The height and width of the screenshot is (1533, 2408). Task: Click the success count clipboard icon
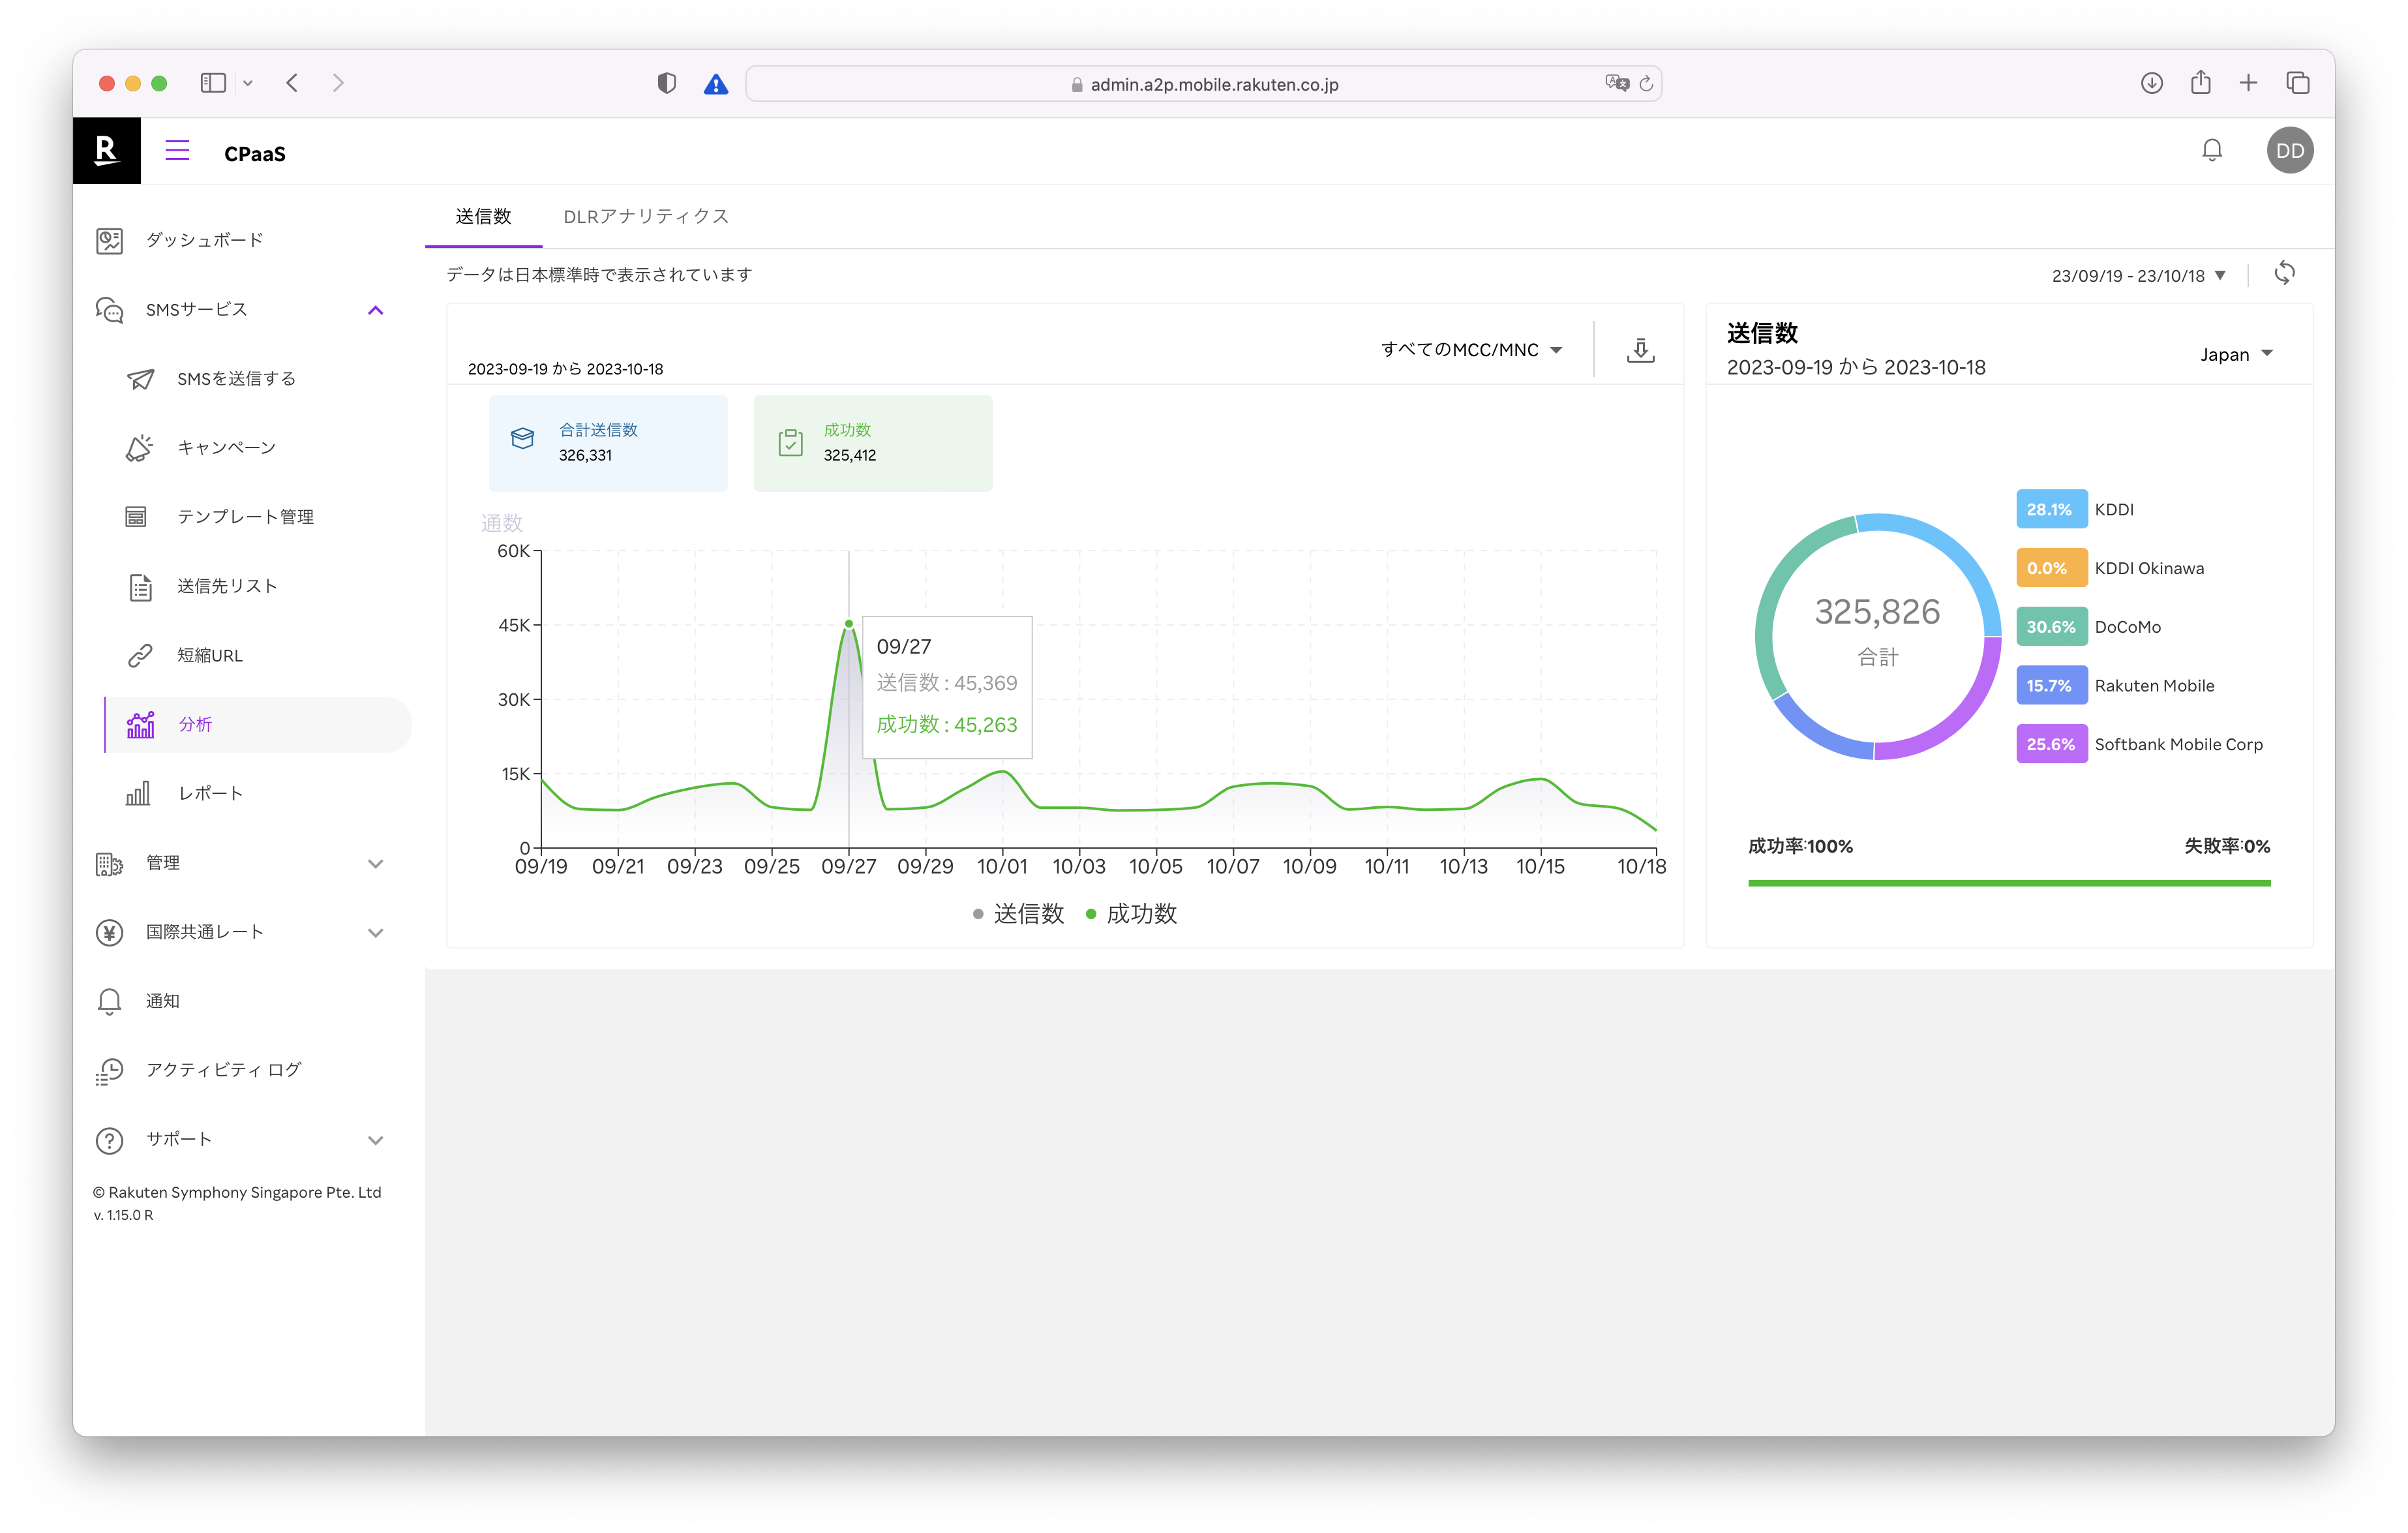(790, 442)
